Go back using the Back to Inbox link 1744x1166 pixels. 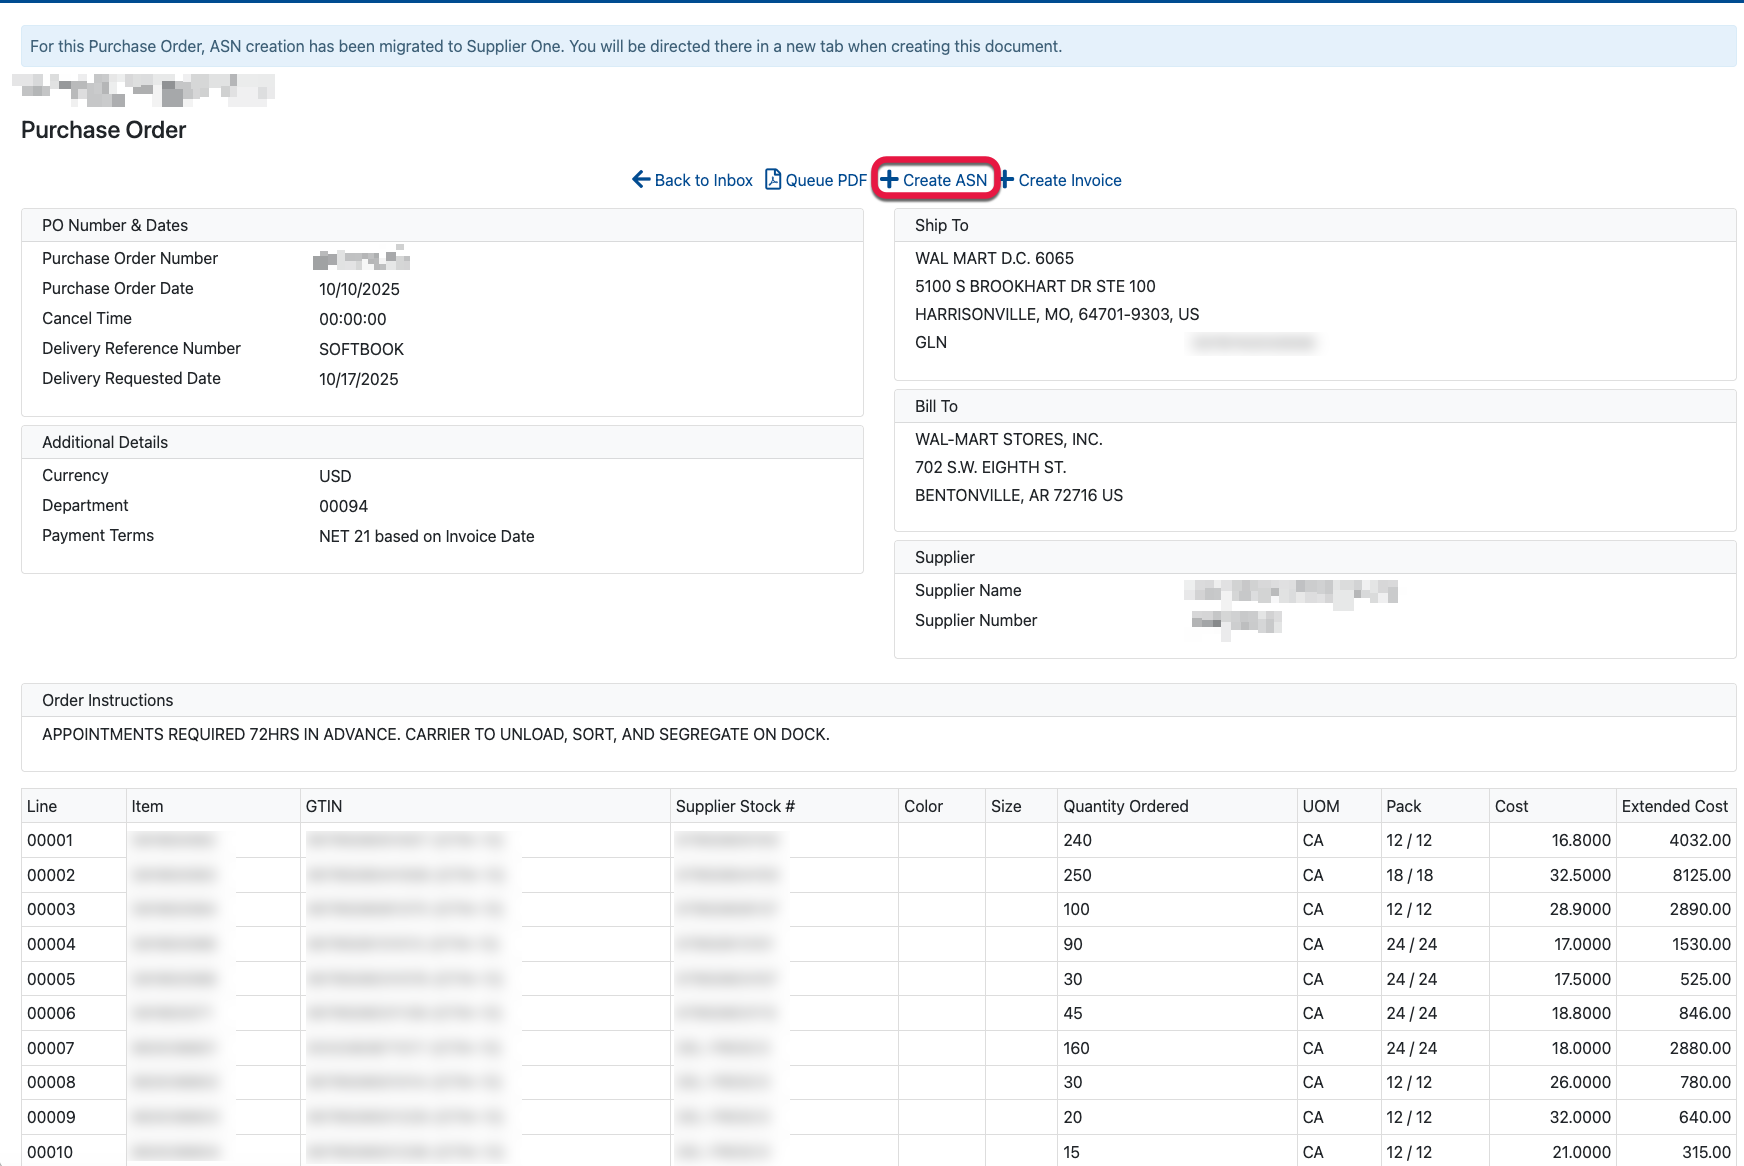click(x=703, y=180)
